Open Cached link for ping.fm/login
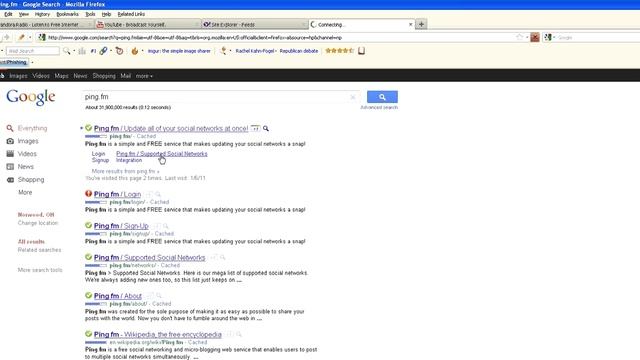 pos(159,202)
